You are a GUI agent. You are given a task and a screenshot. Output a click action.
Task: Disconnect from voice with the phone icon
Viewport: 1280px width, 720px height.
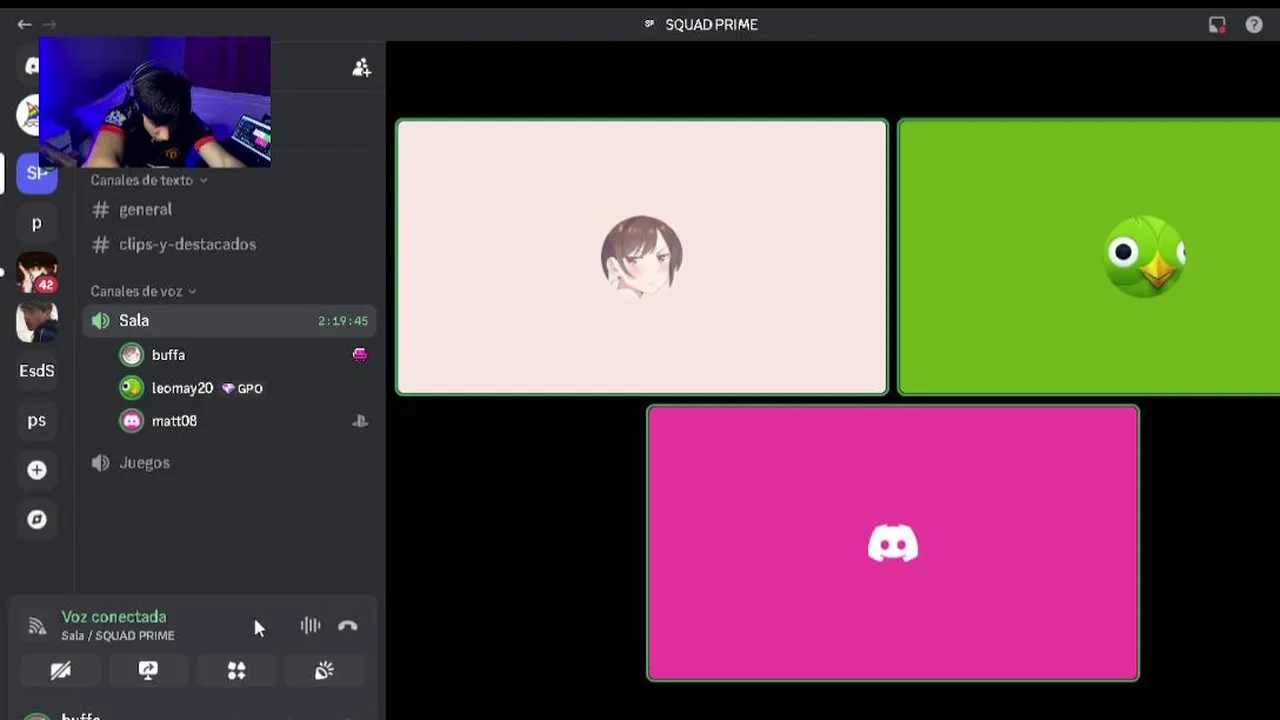pos(348,626)
